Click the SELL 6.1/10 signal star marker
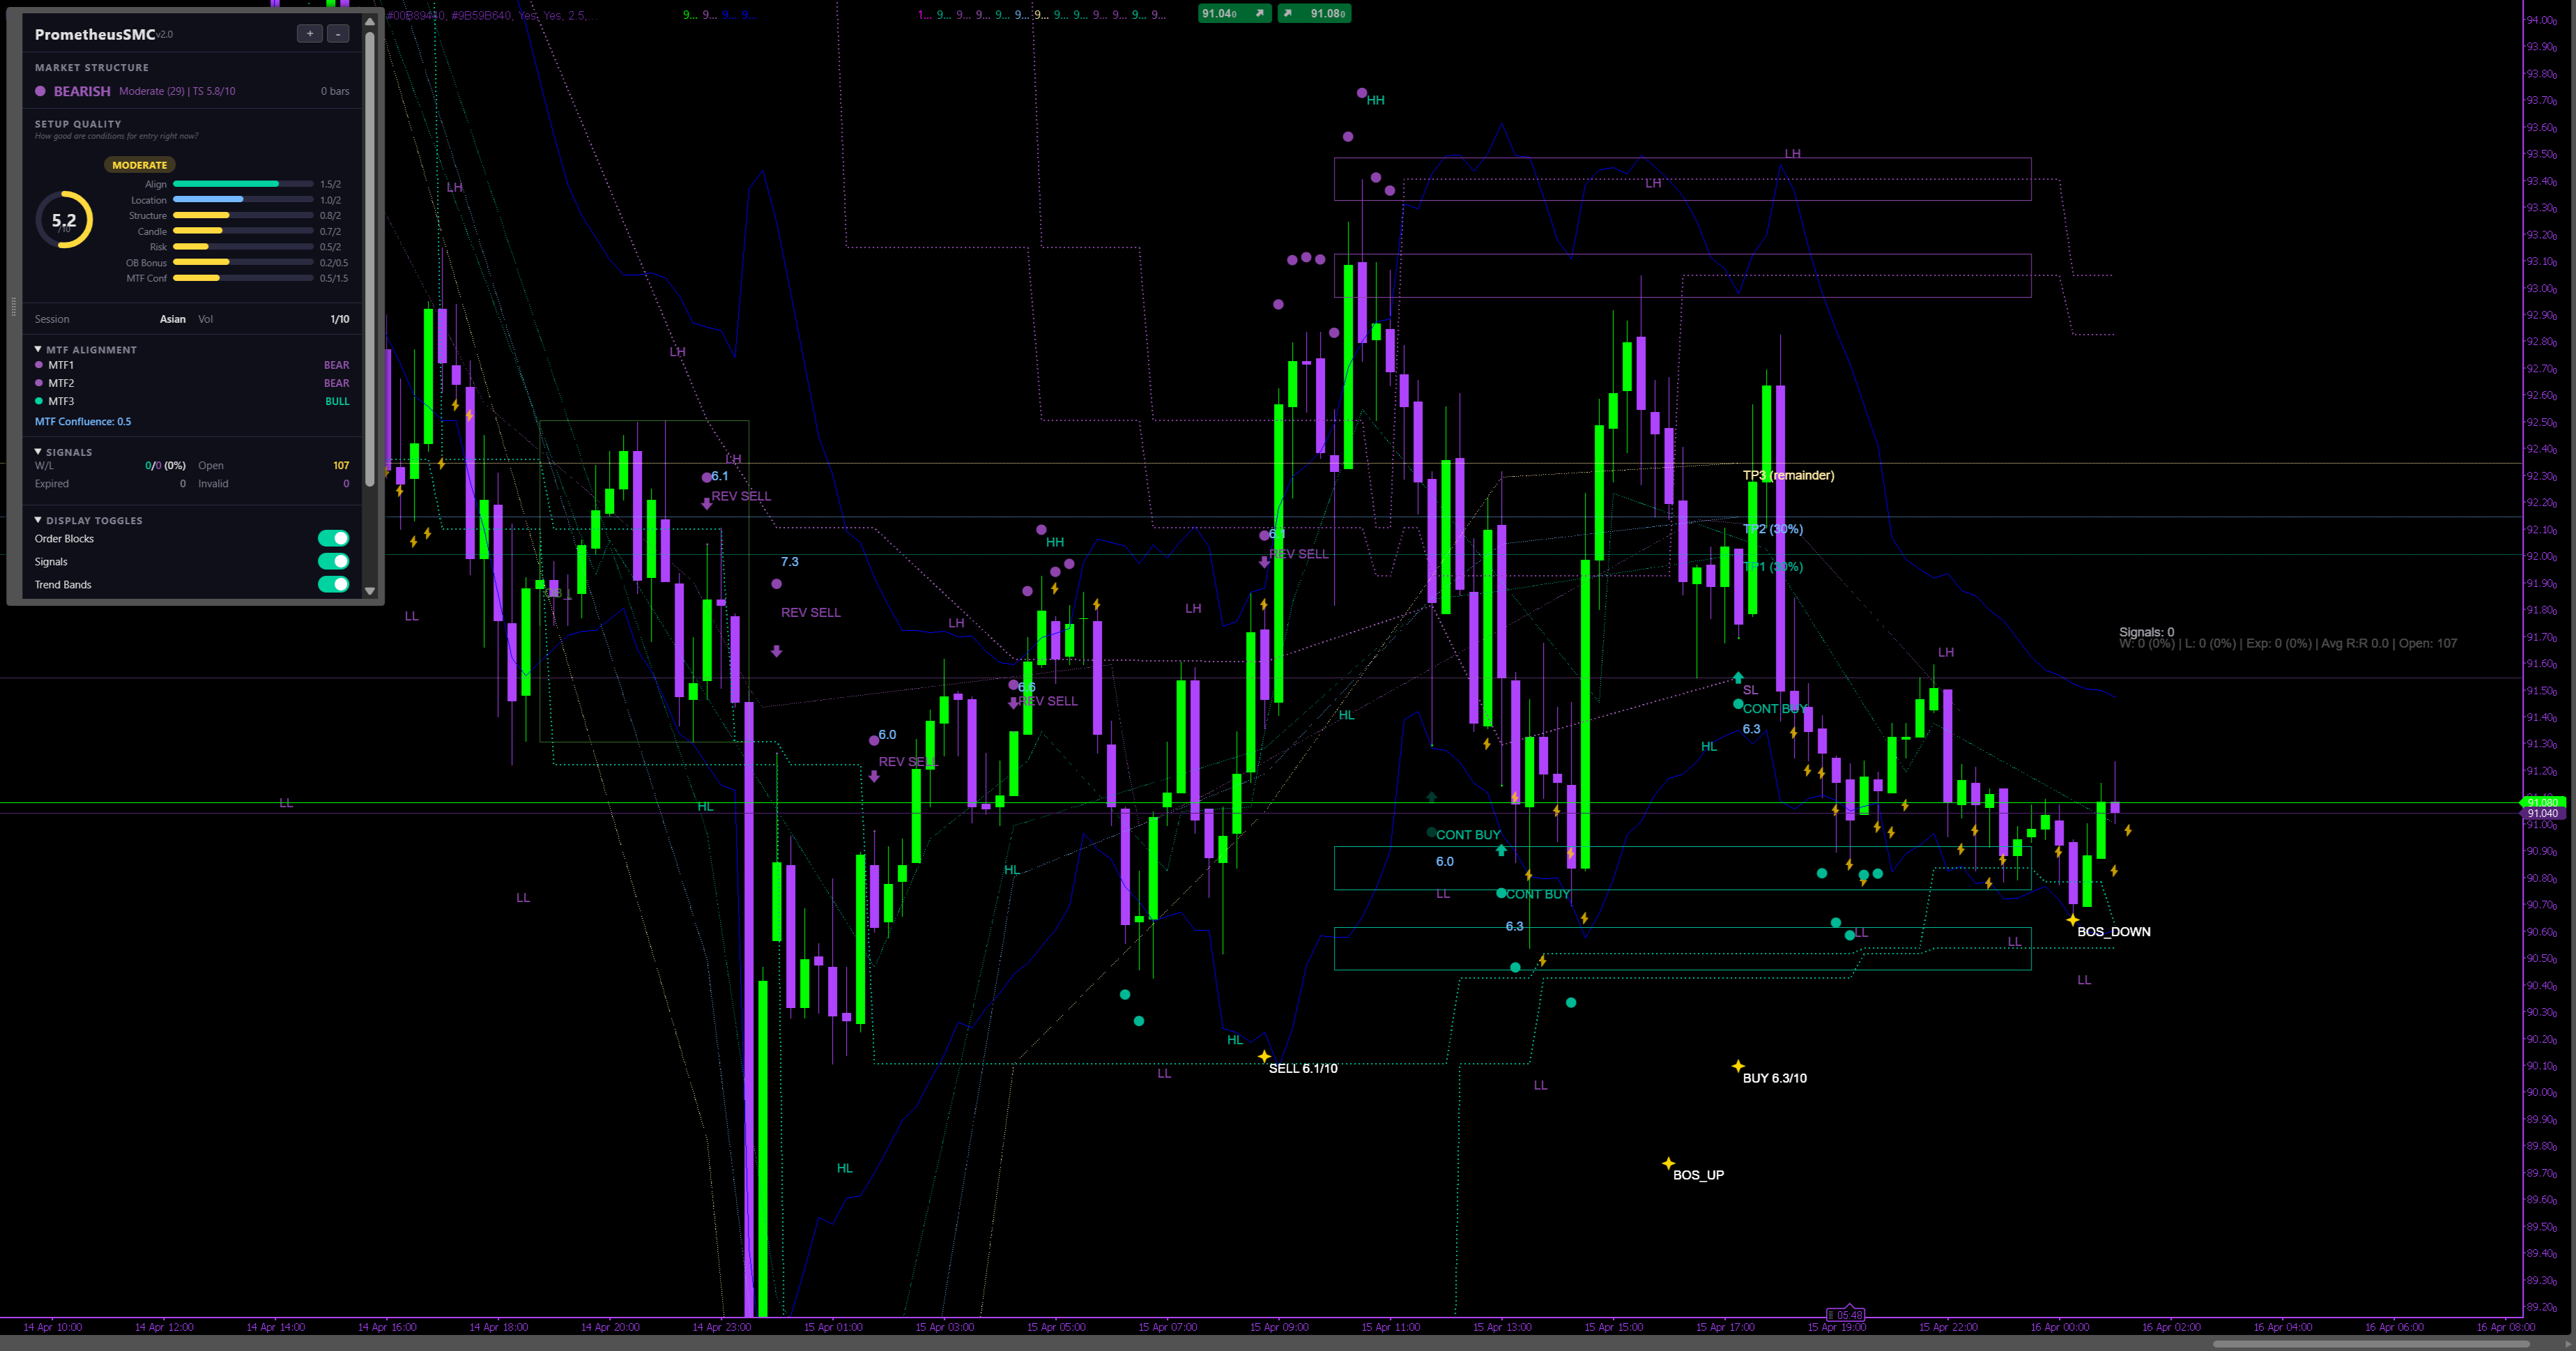Screen dimensions: 2576x1351 pos(1264,1056)
